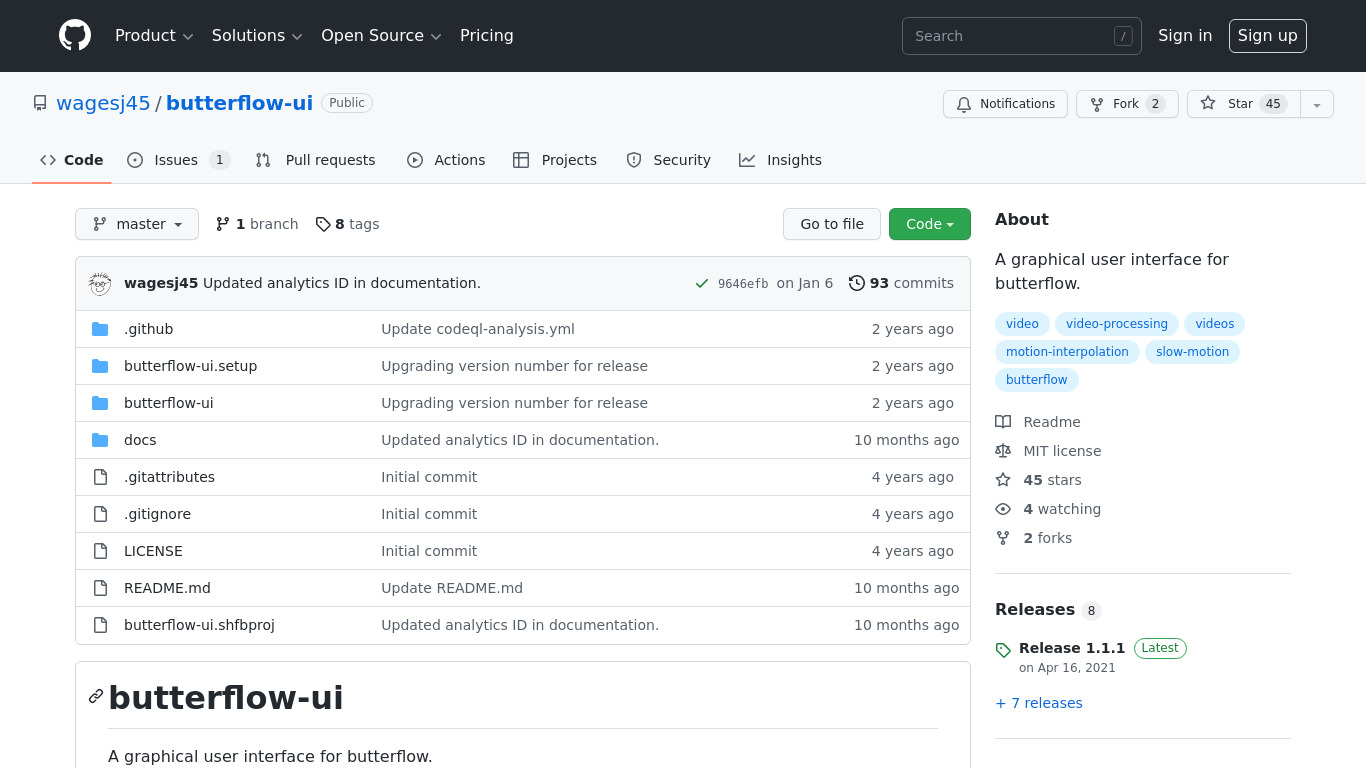Click the star icon beside 45 stars
The height and width of the screenshot is (768, 1366).
[x=1003, y=480]
